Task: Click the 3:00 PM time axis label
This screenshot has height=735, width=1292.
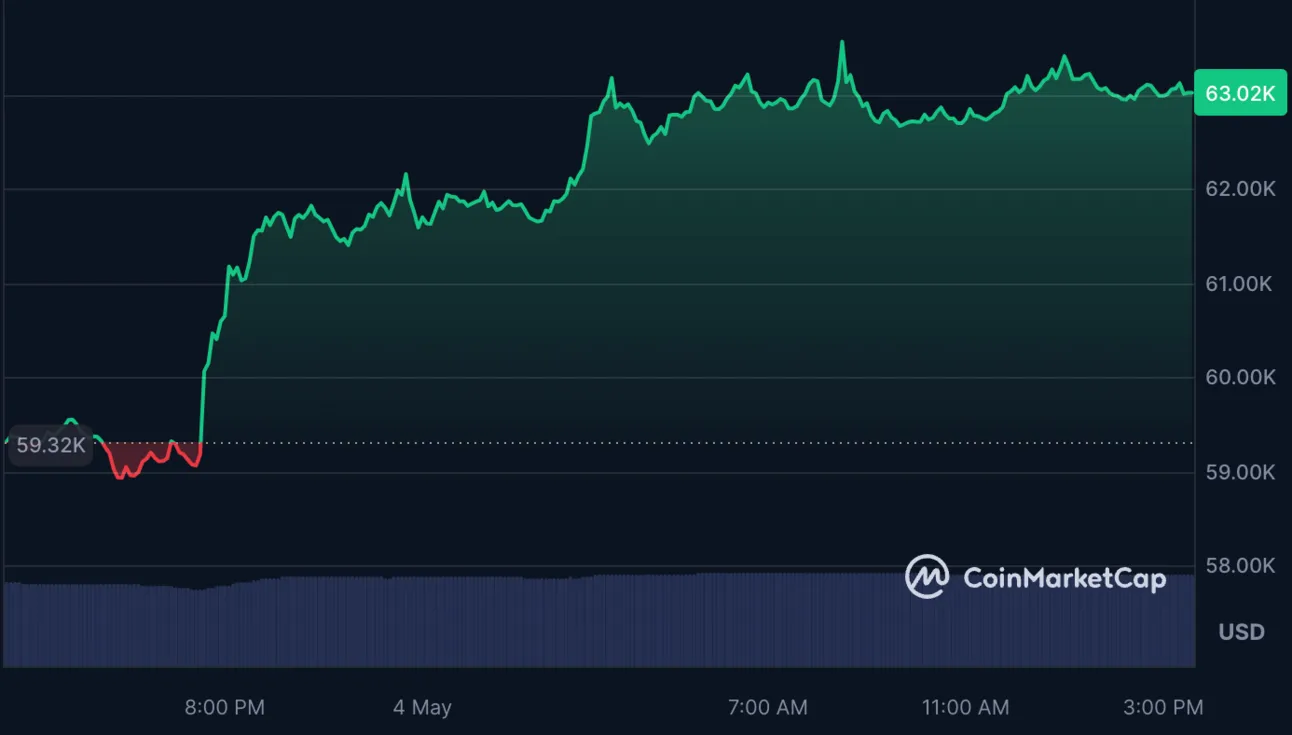Action: pyautogui.click(x=1162, y=708)
